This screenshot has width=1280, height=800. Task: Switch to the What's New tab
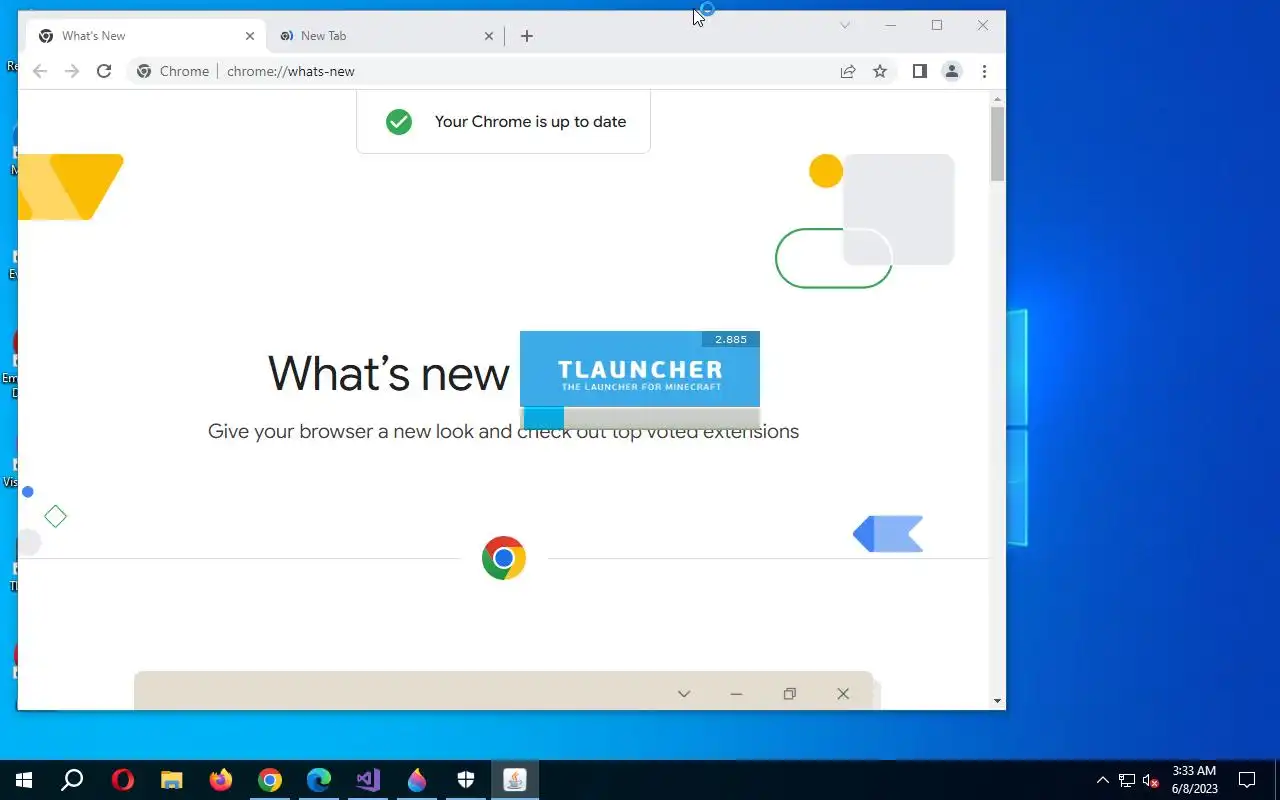coord(146,36)
